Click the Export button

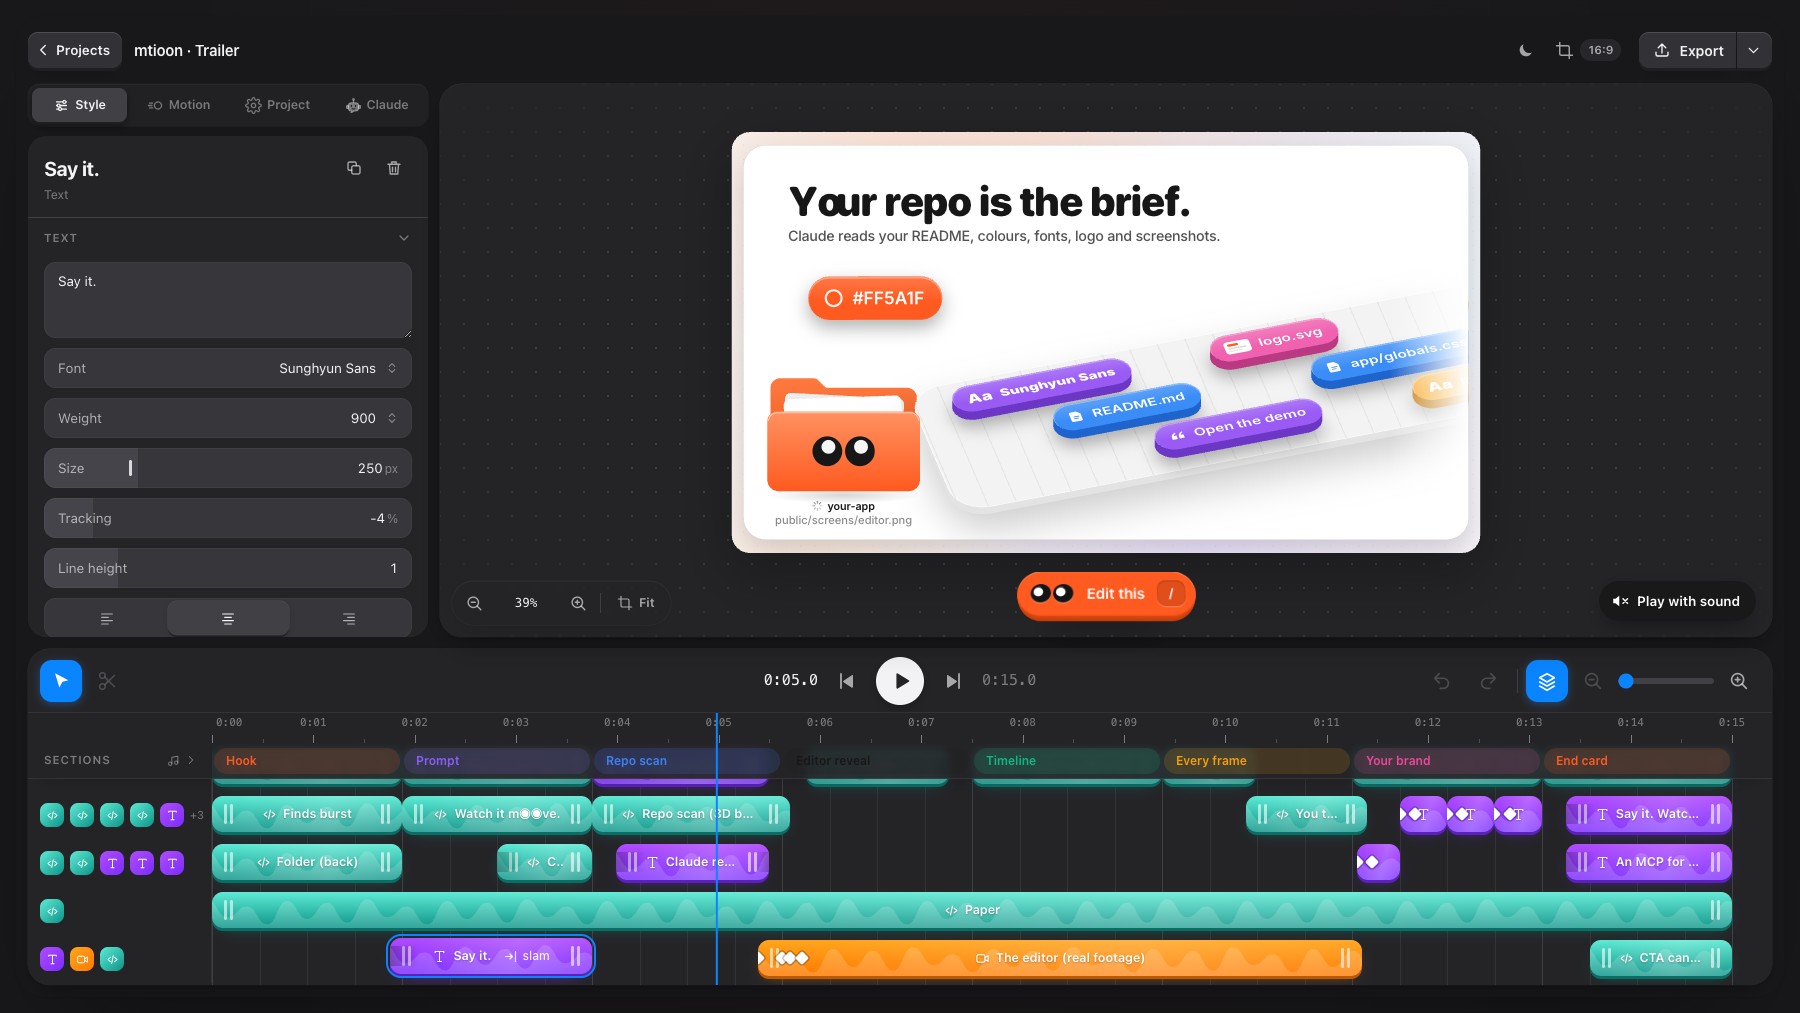tap(1689, 50)
